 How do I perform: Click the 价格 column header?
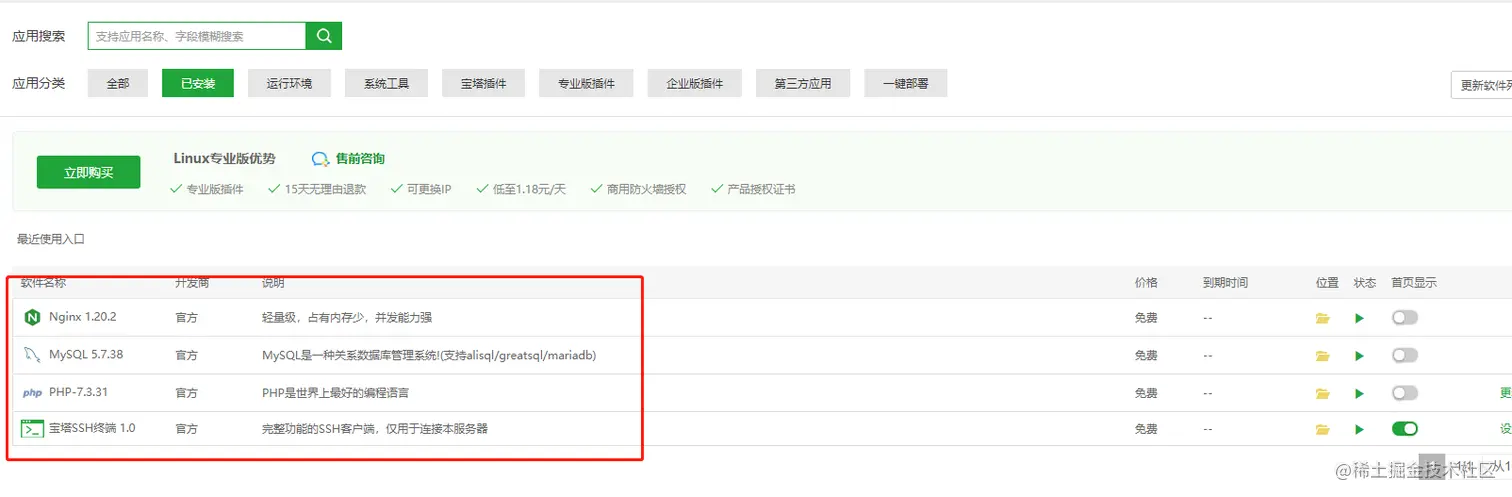pos(1146,283)
